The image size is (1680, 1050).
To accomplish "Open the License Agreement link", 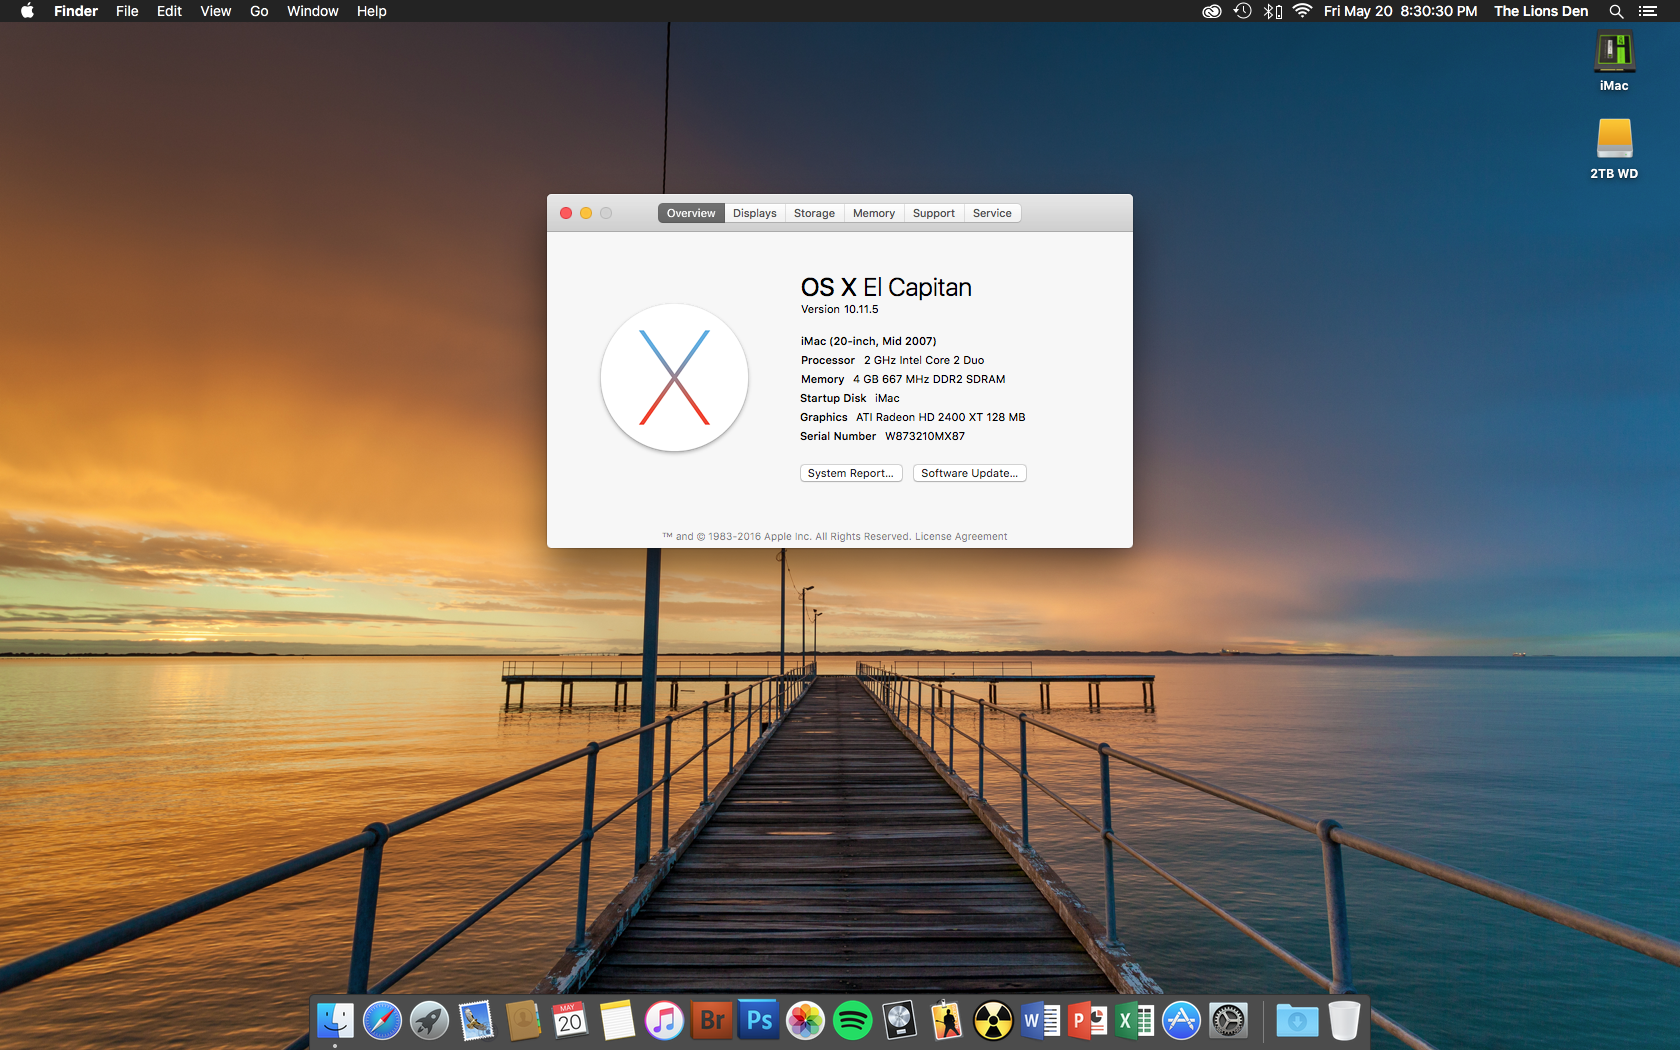I will [x=961, y=537].
